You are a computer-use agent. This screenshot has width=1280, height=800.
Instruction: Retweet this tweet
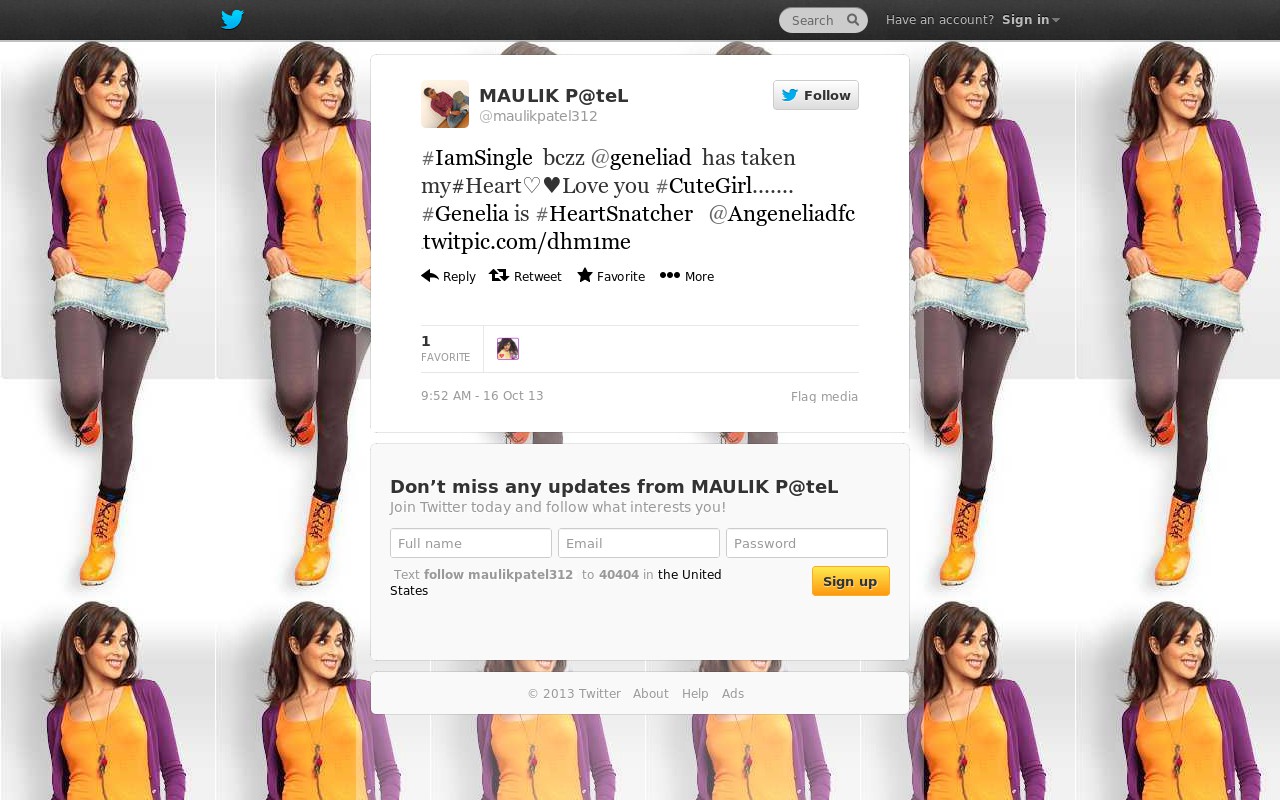(x=525, y=276)
